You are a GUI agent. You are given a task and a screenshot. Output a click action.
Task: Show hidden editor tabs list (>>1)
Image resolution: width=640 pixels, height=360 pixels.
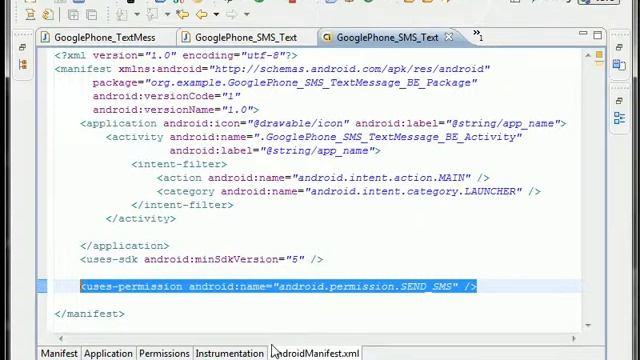(478, 35)
